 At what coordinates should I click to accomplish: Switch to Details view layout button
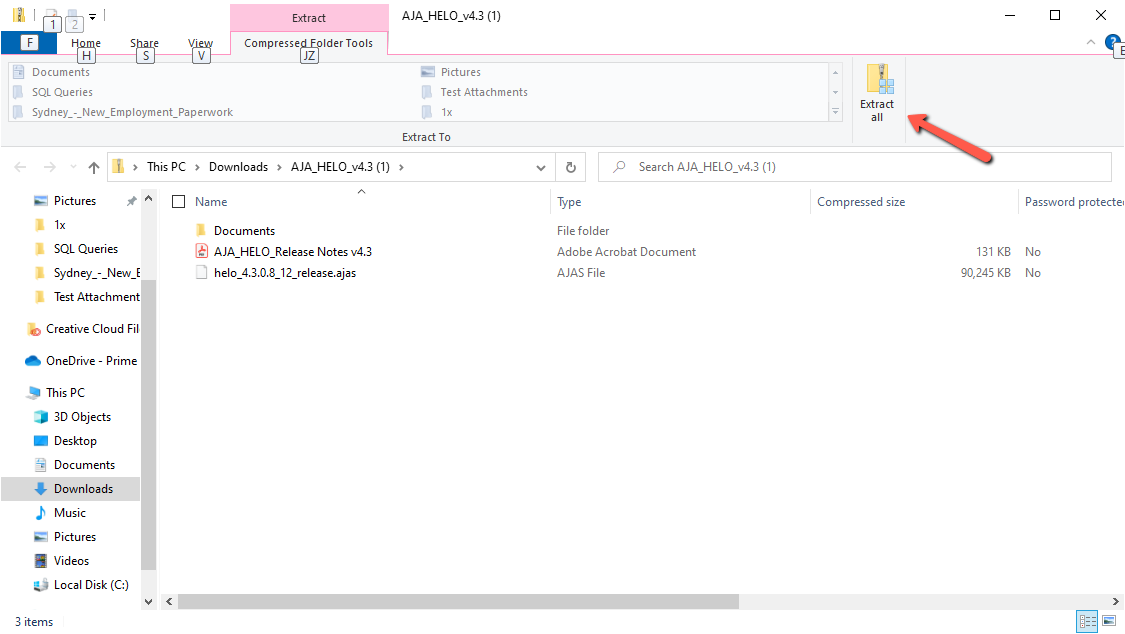(1088, 621)
